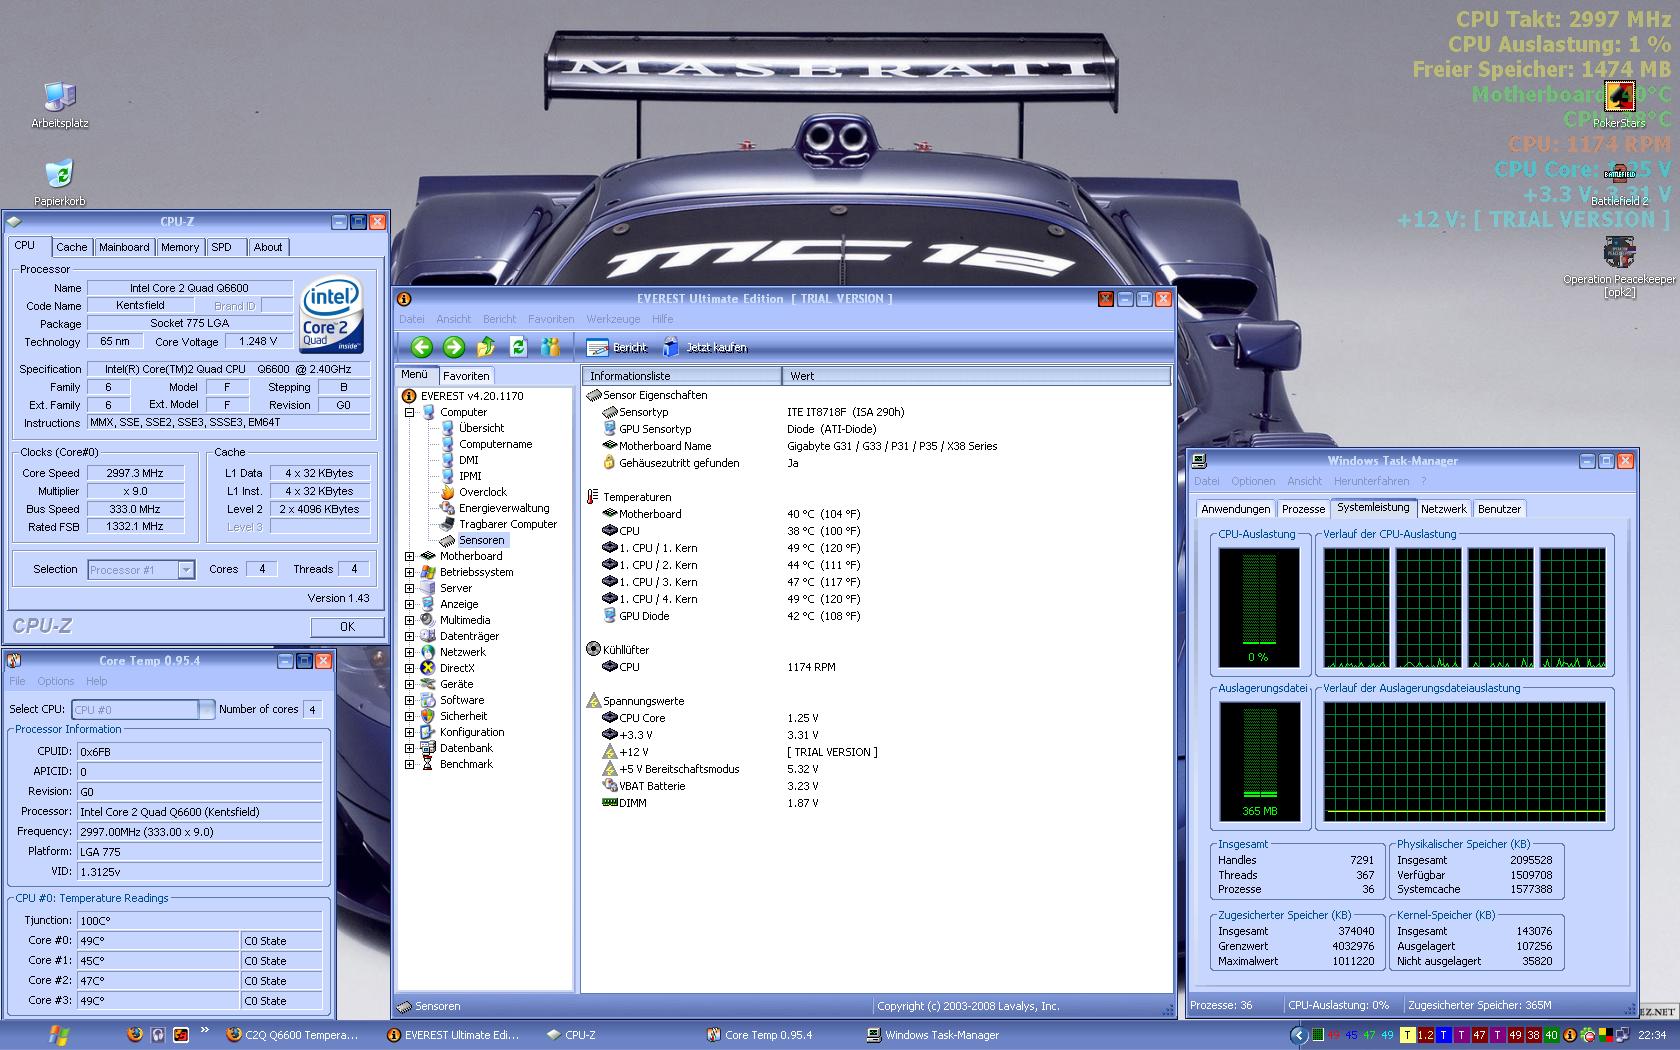
Task: Open Optionen menu in Task-Manager
Action: coord(1253,481)
